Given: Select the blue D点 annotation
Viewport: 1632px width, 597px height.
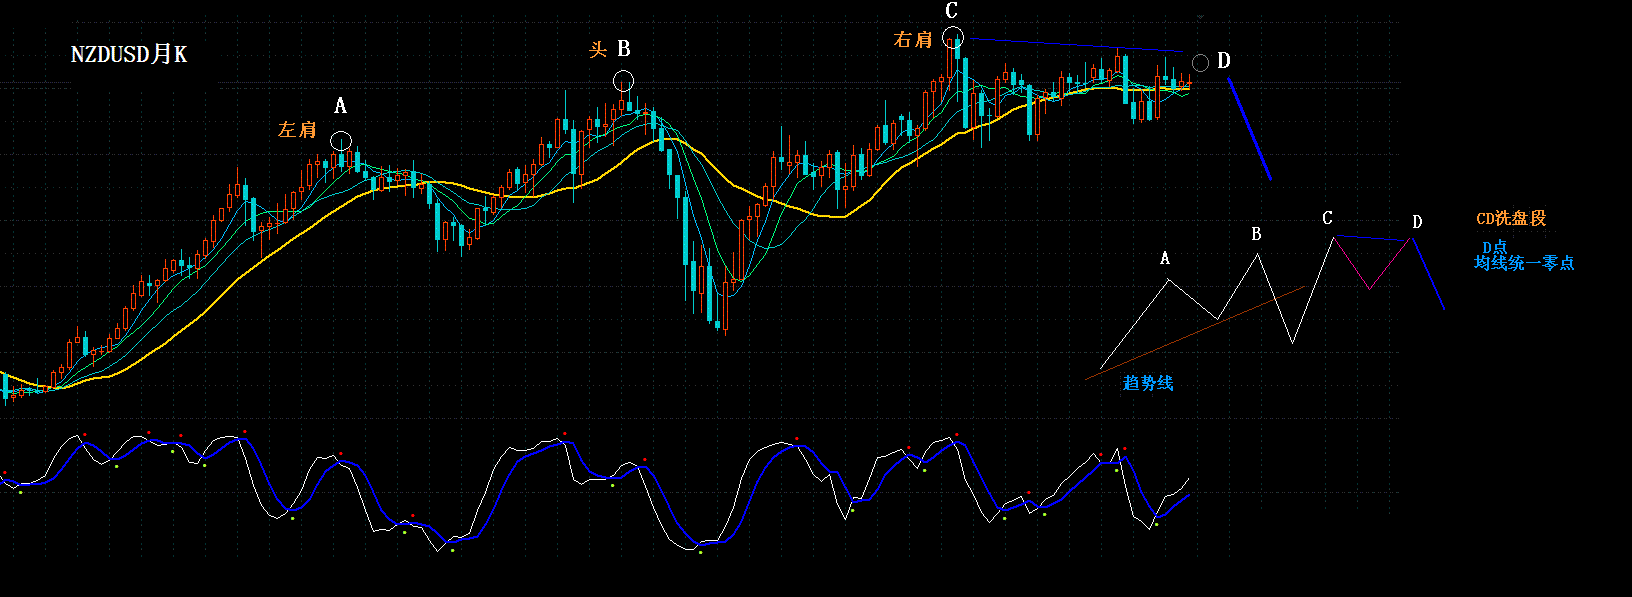Looking at the screenshot, I should (x=1495, y=247).
